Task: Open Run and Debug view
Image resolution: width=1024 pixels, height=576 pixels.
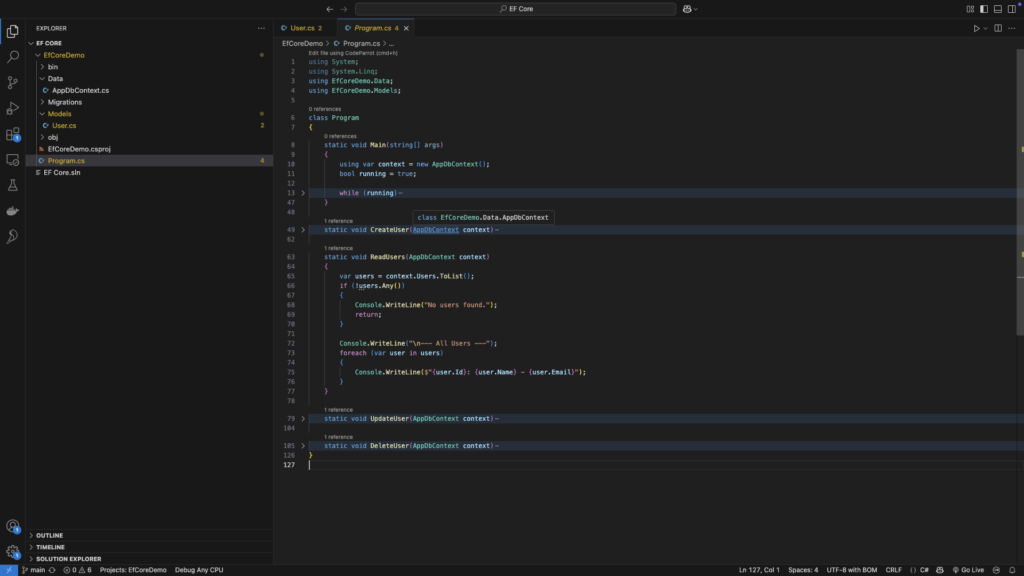Action: click(x=12, y=108)
